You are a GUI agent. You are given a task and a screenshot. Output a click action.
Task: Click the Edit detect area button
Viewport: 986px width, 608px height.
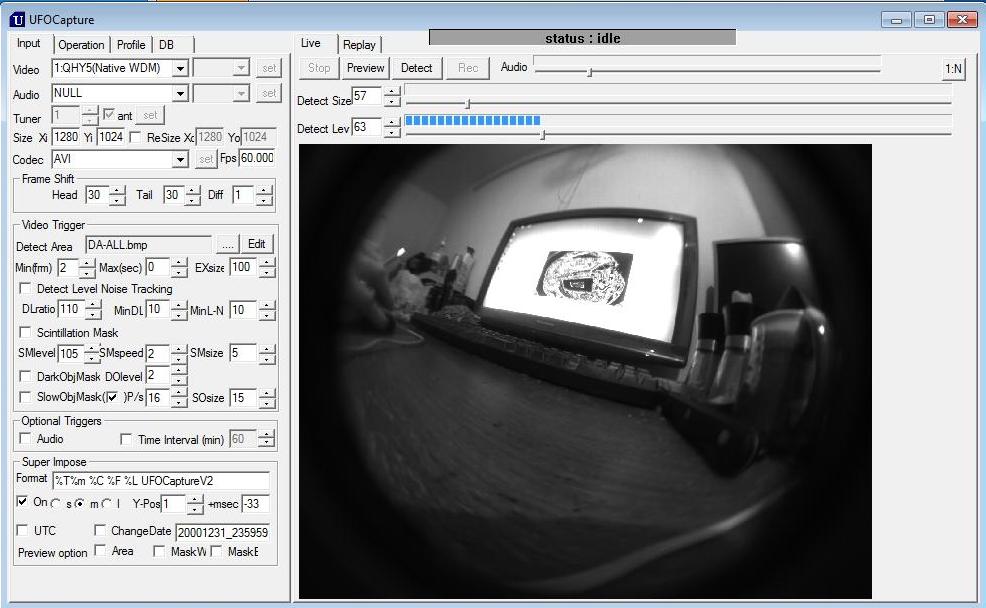257,244
